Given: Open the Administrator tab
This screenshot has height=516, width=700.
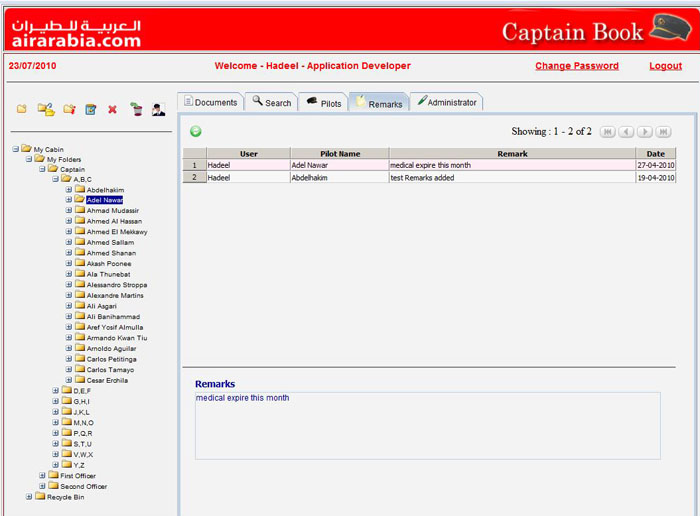Looking at the screenshot, I should point(446,102).
